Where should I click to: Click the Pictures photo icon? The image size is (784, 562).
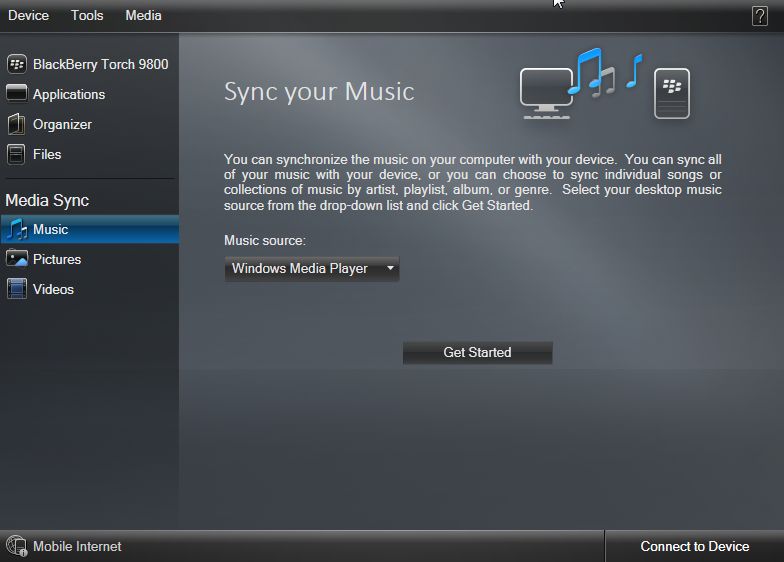point(16,258)
